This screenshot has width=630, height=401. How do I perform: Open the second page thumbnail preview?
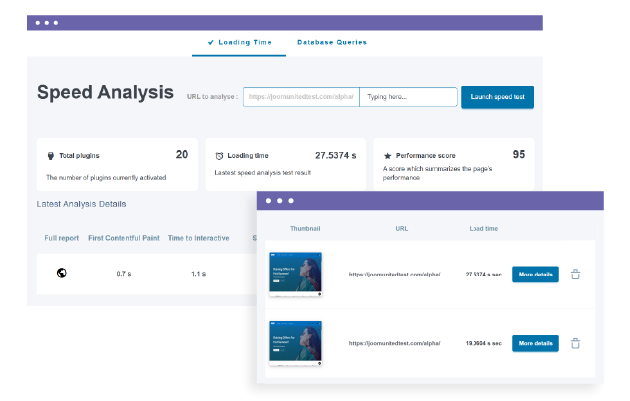click(296, 343)
